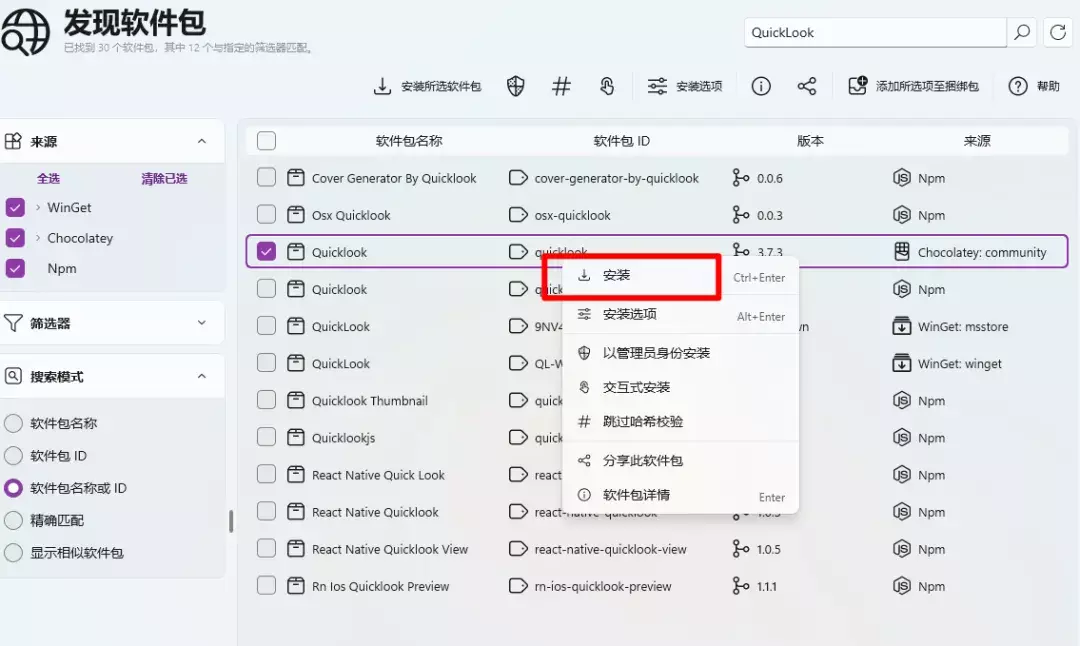Click package icon of Quicklook Thumbnail row
This screenshot has height=646, width=1080.
click(x=295, y=400)
